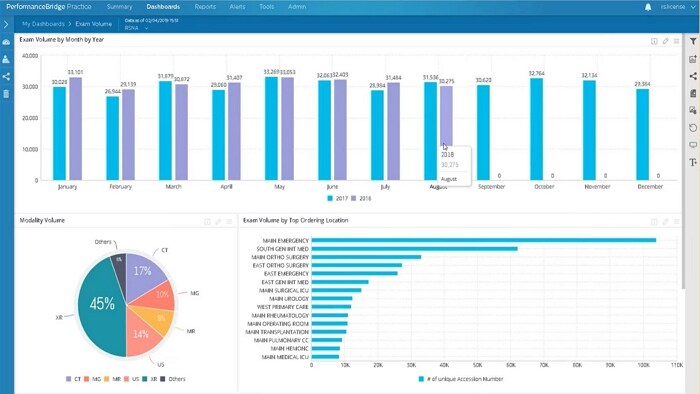Click the October 2017 bar labeled 32,764
Viewport: 700px width, 394px height.
tap(537, 129)
